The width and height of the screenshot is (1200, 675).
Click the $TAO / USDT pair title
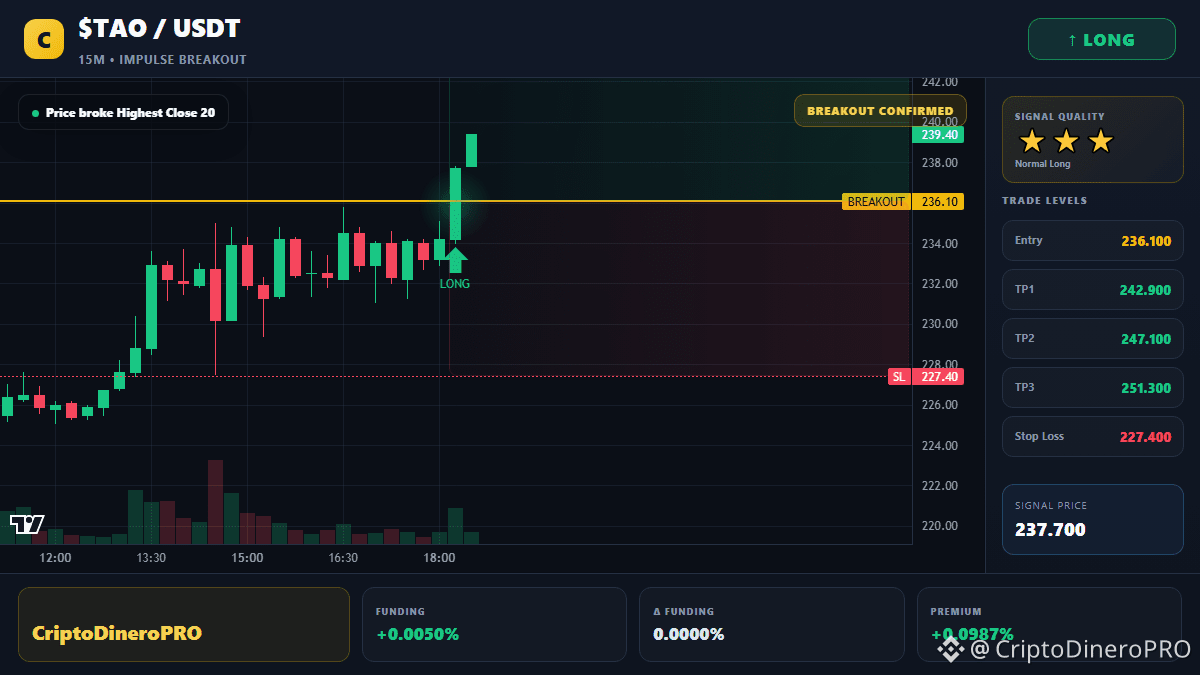[x=160, y=29]
